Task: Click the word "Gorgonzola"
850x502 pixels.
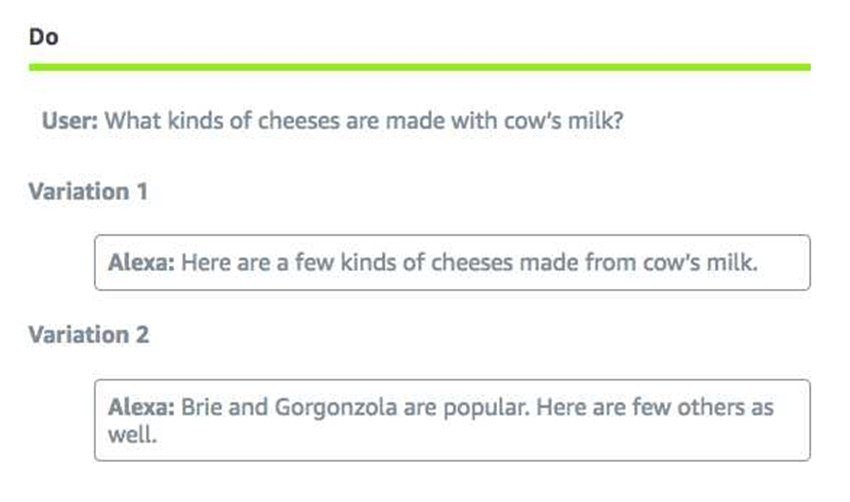Action: [x=336, y=407]
